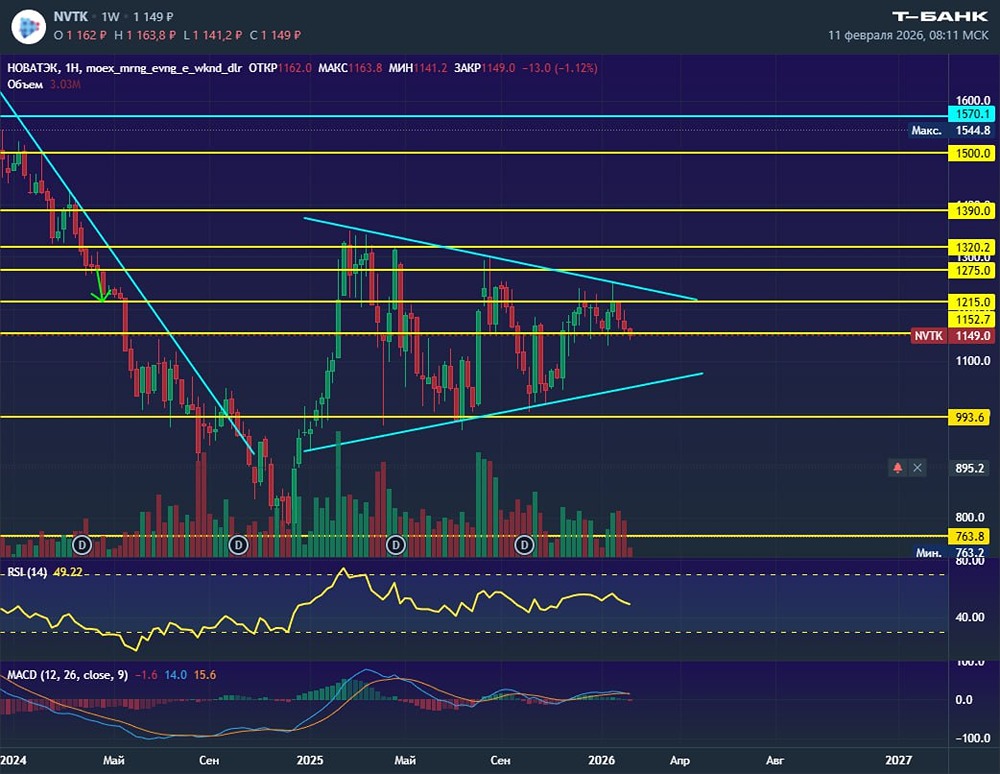Click the red alert bell icon
The image size is (1000, 774).
897,468
